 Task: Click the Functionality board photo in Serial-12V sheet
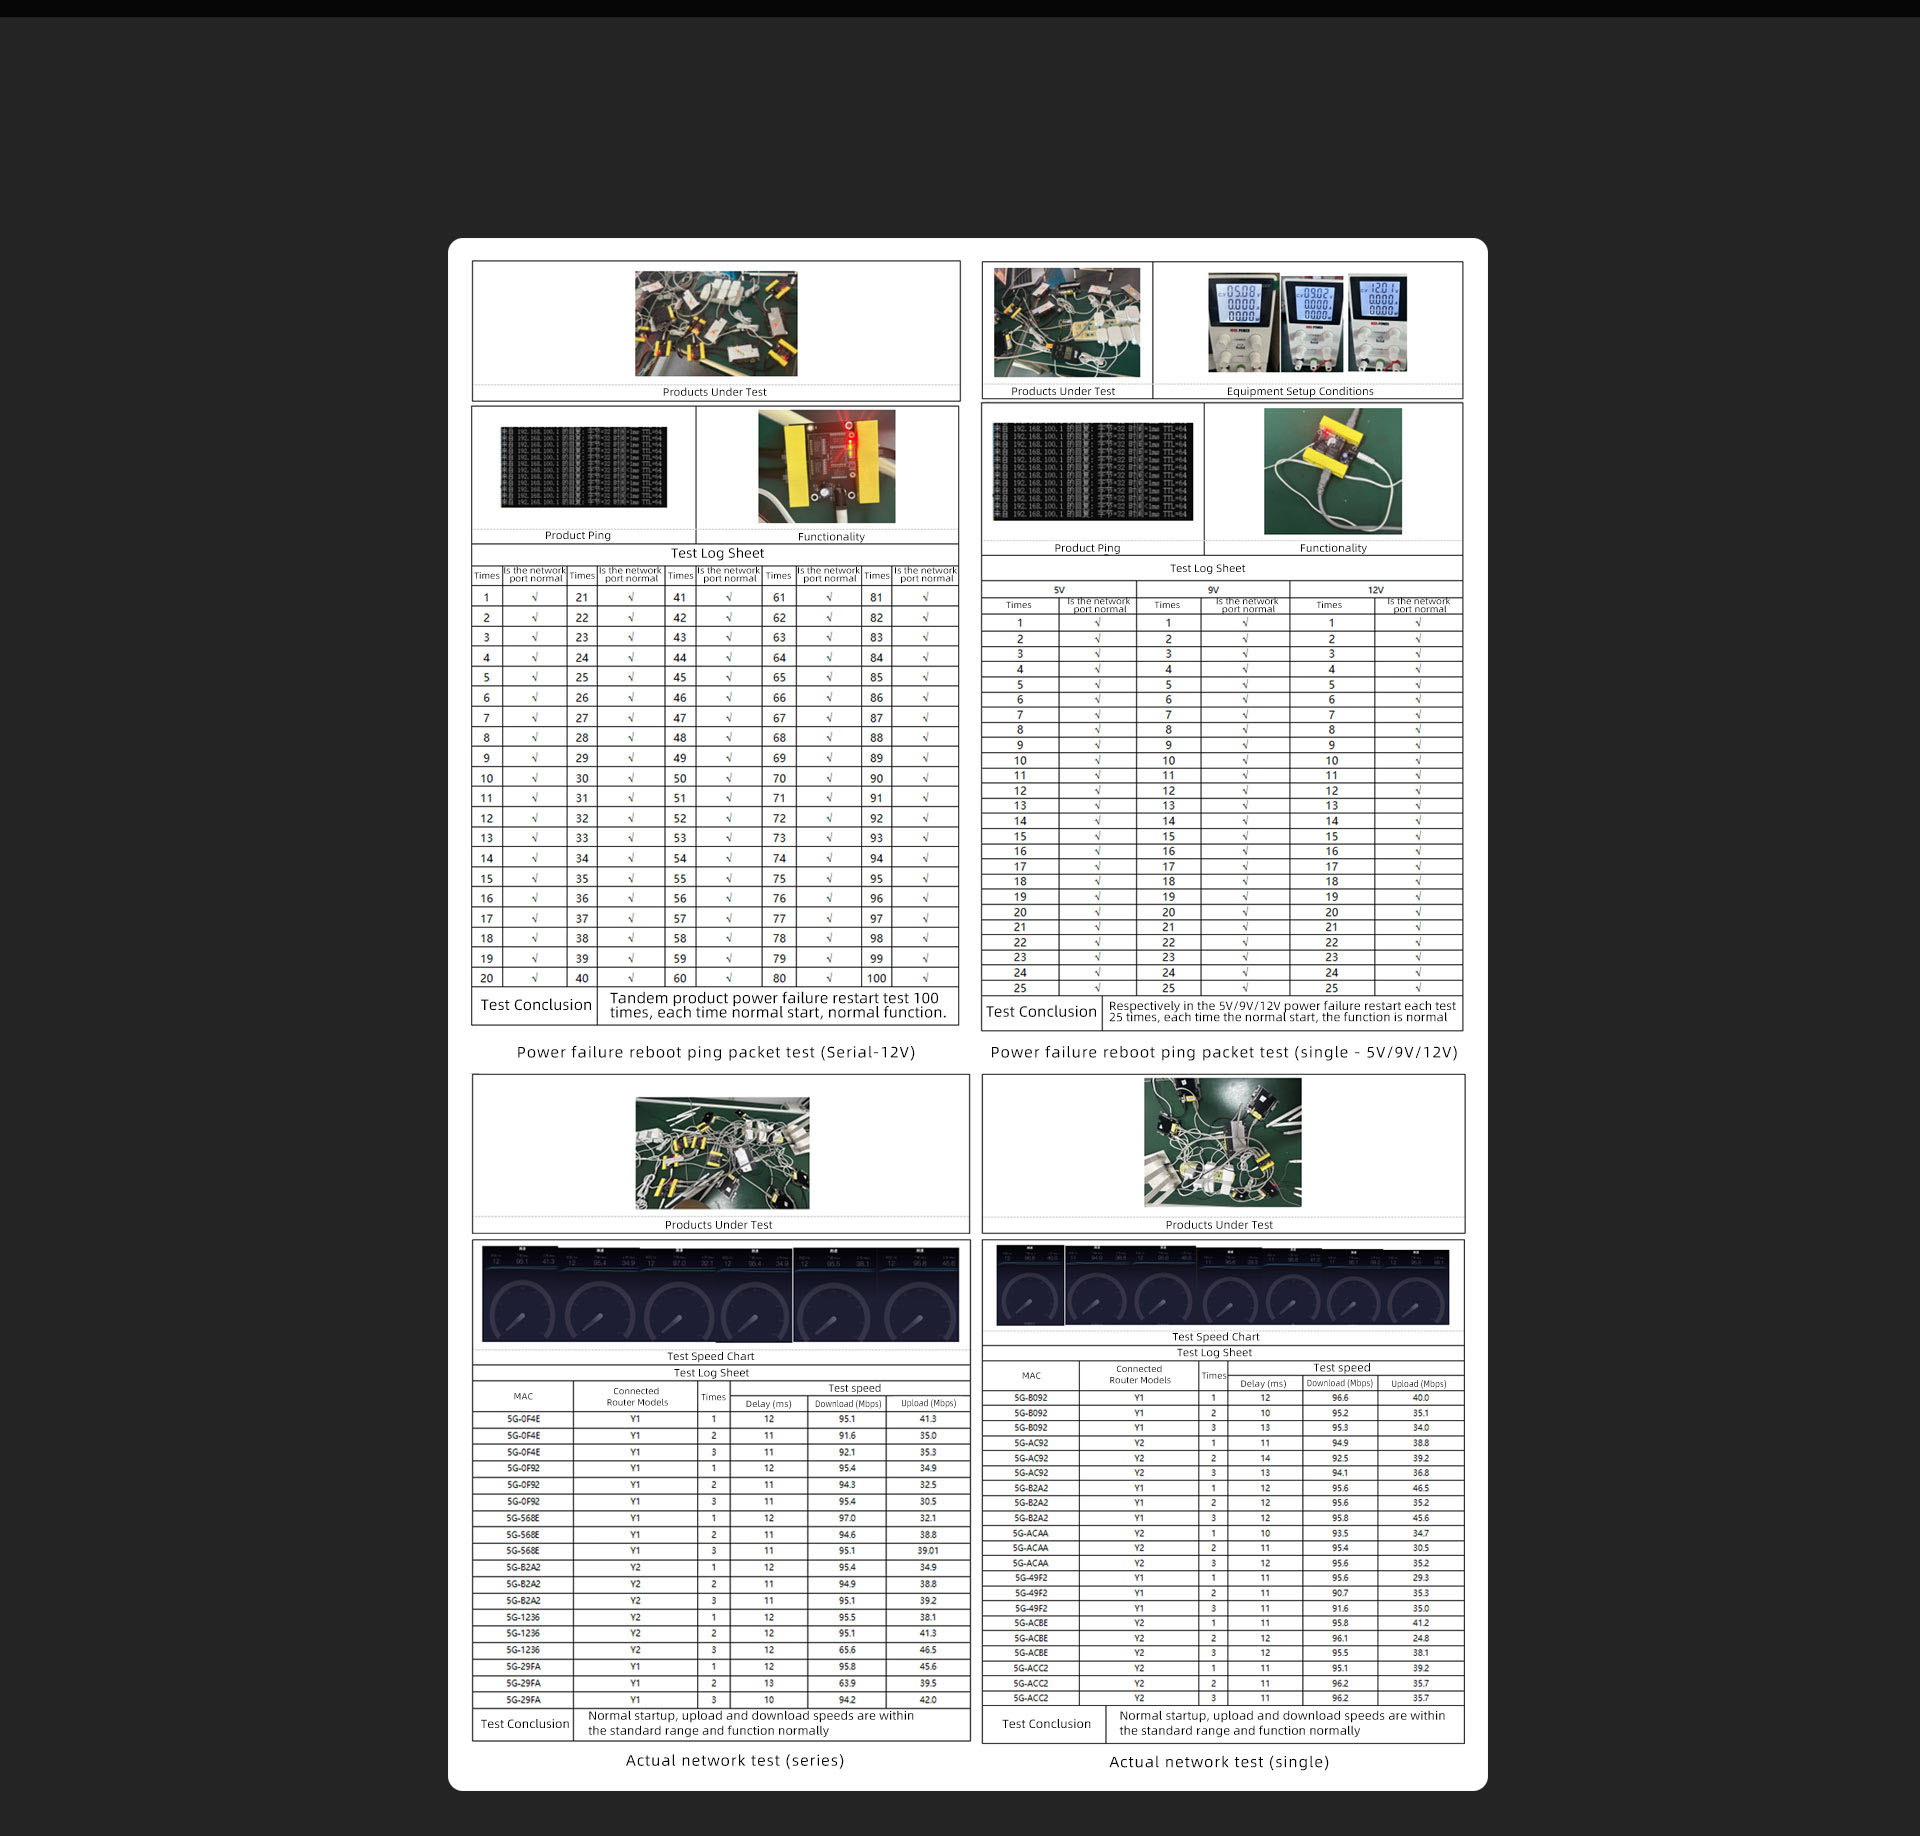pos(827,467)
